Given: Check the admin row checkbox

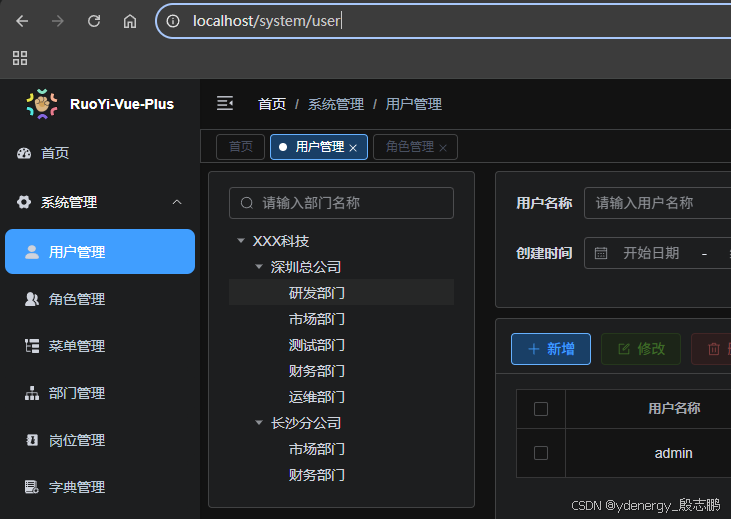Looking at the screenshot, I should (x=541, y=453).
